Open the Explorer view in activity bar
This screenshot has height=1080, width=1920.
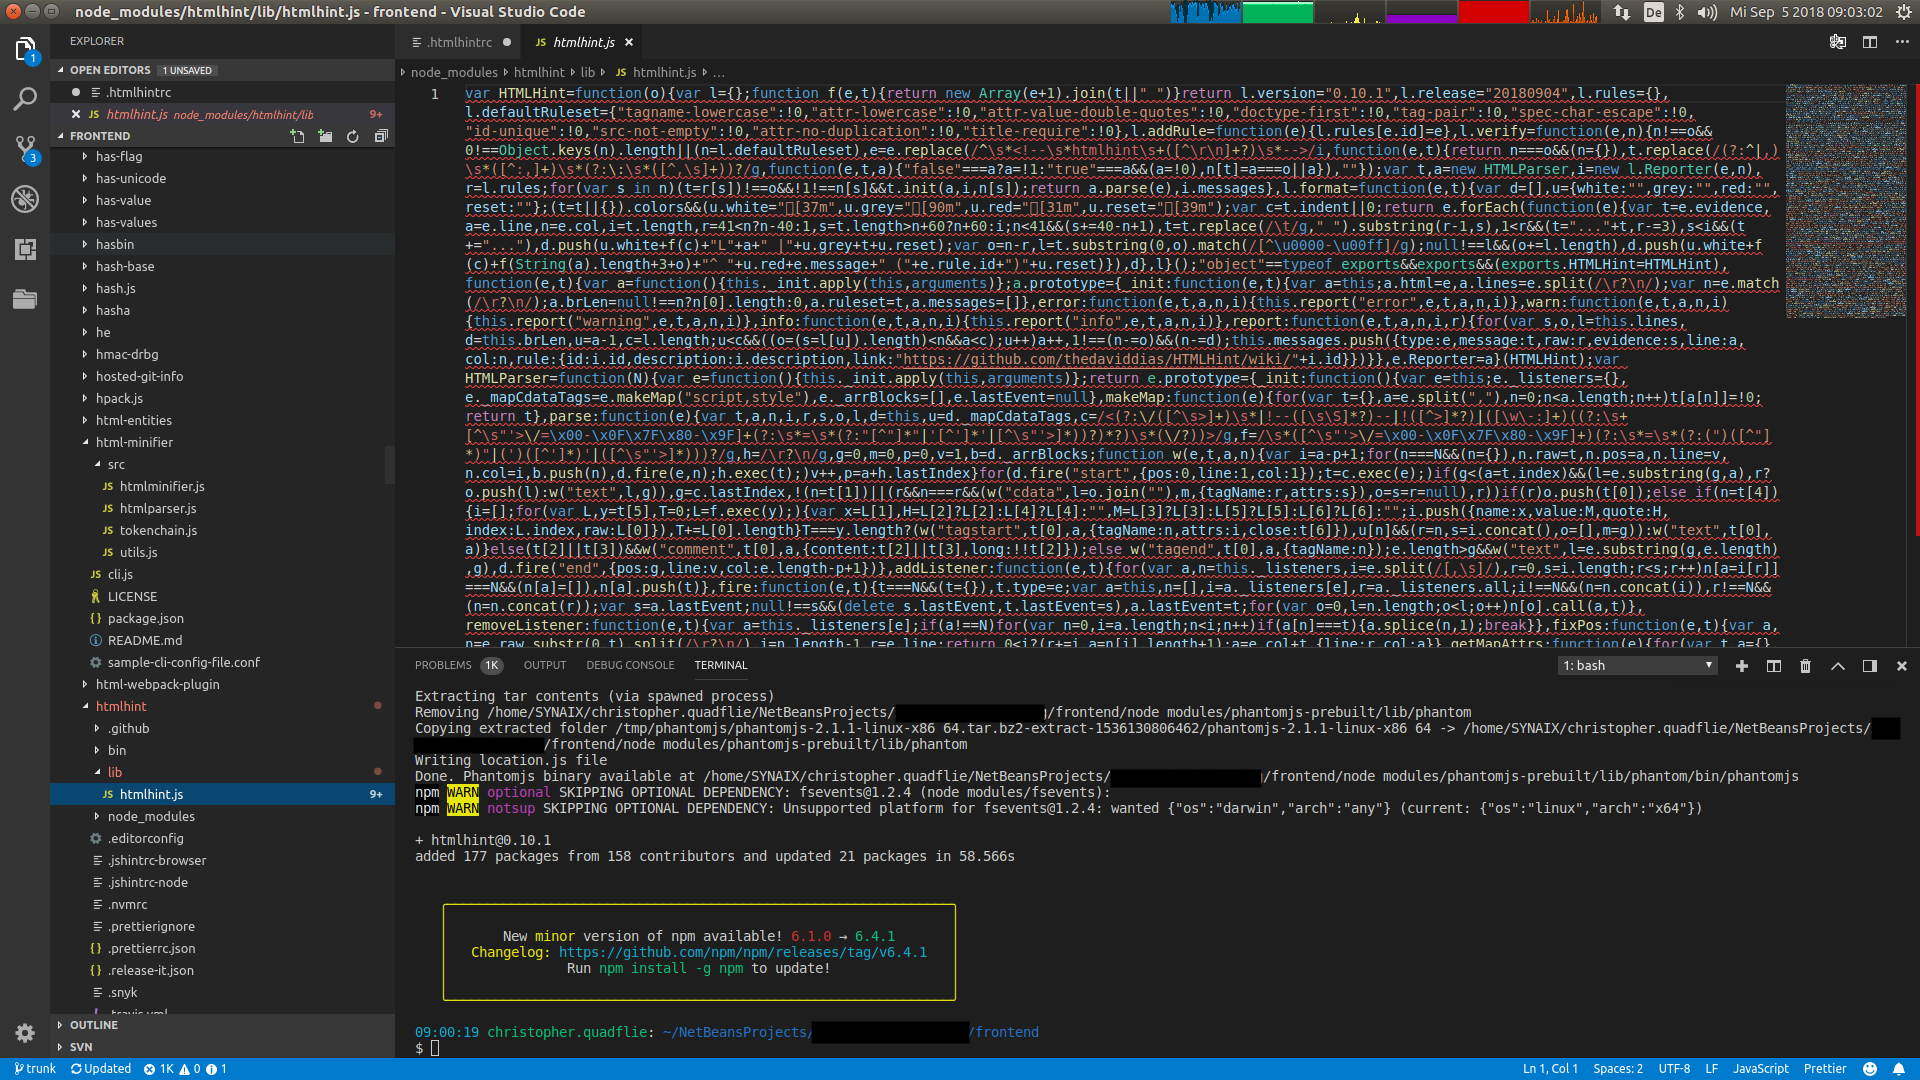[25, 49]
